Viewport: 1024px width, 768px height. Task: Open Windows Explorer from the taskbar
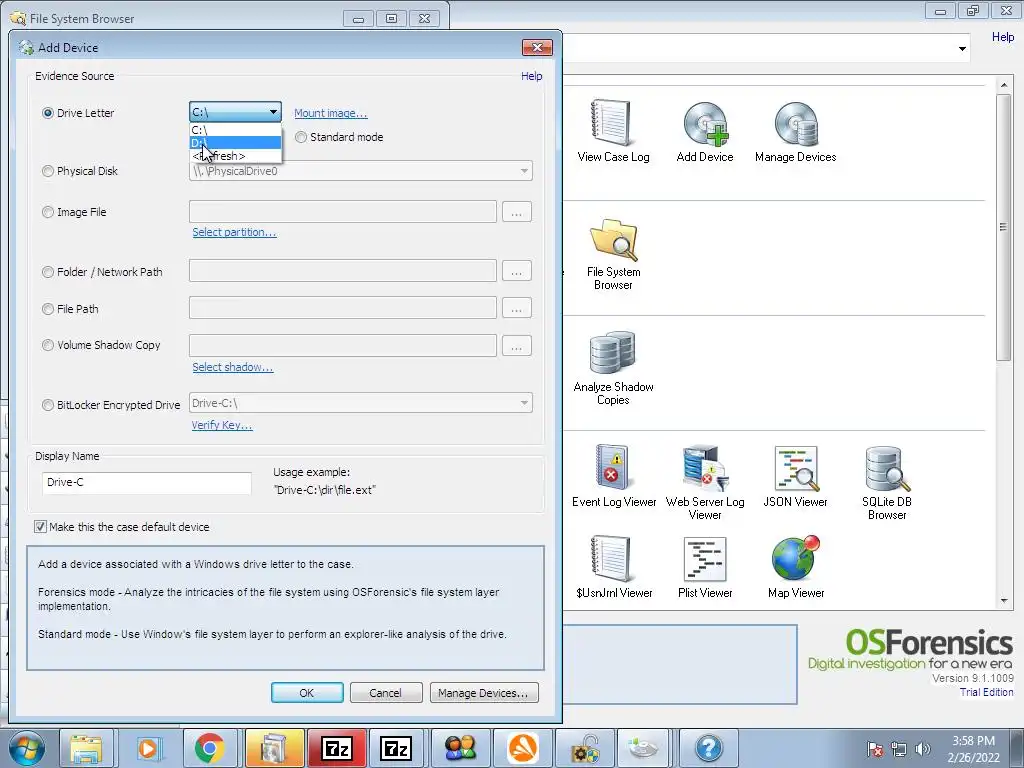[x=86, y=748]
